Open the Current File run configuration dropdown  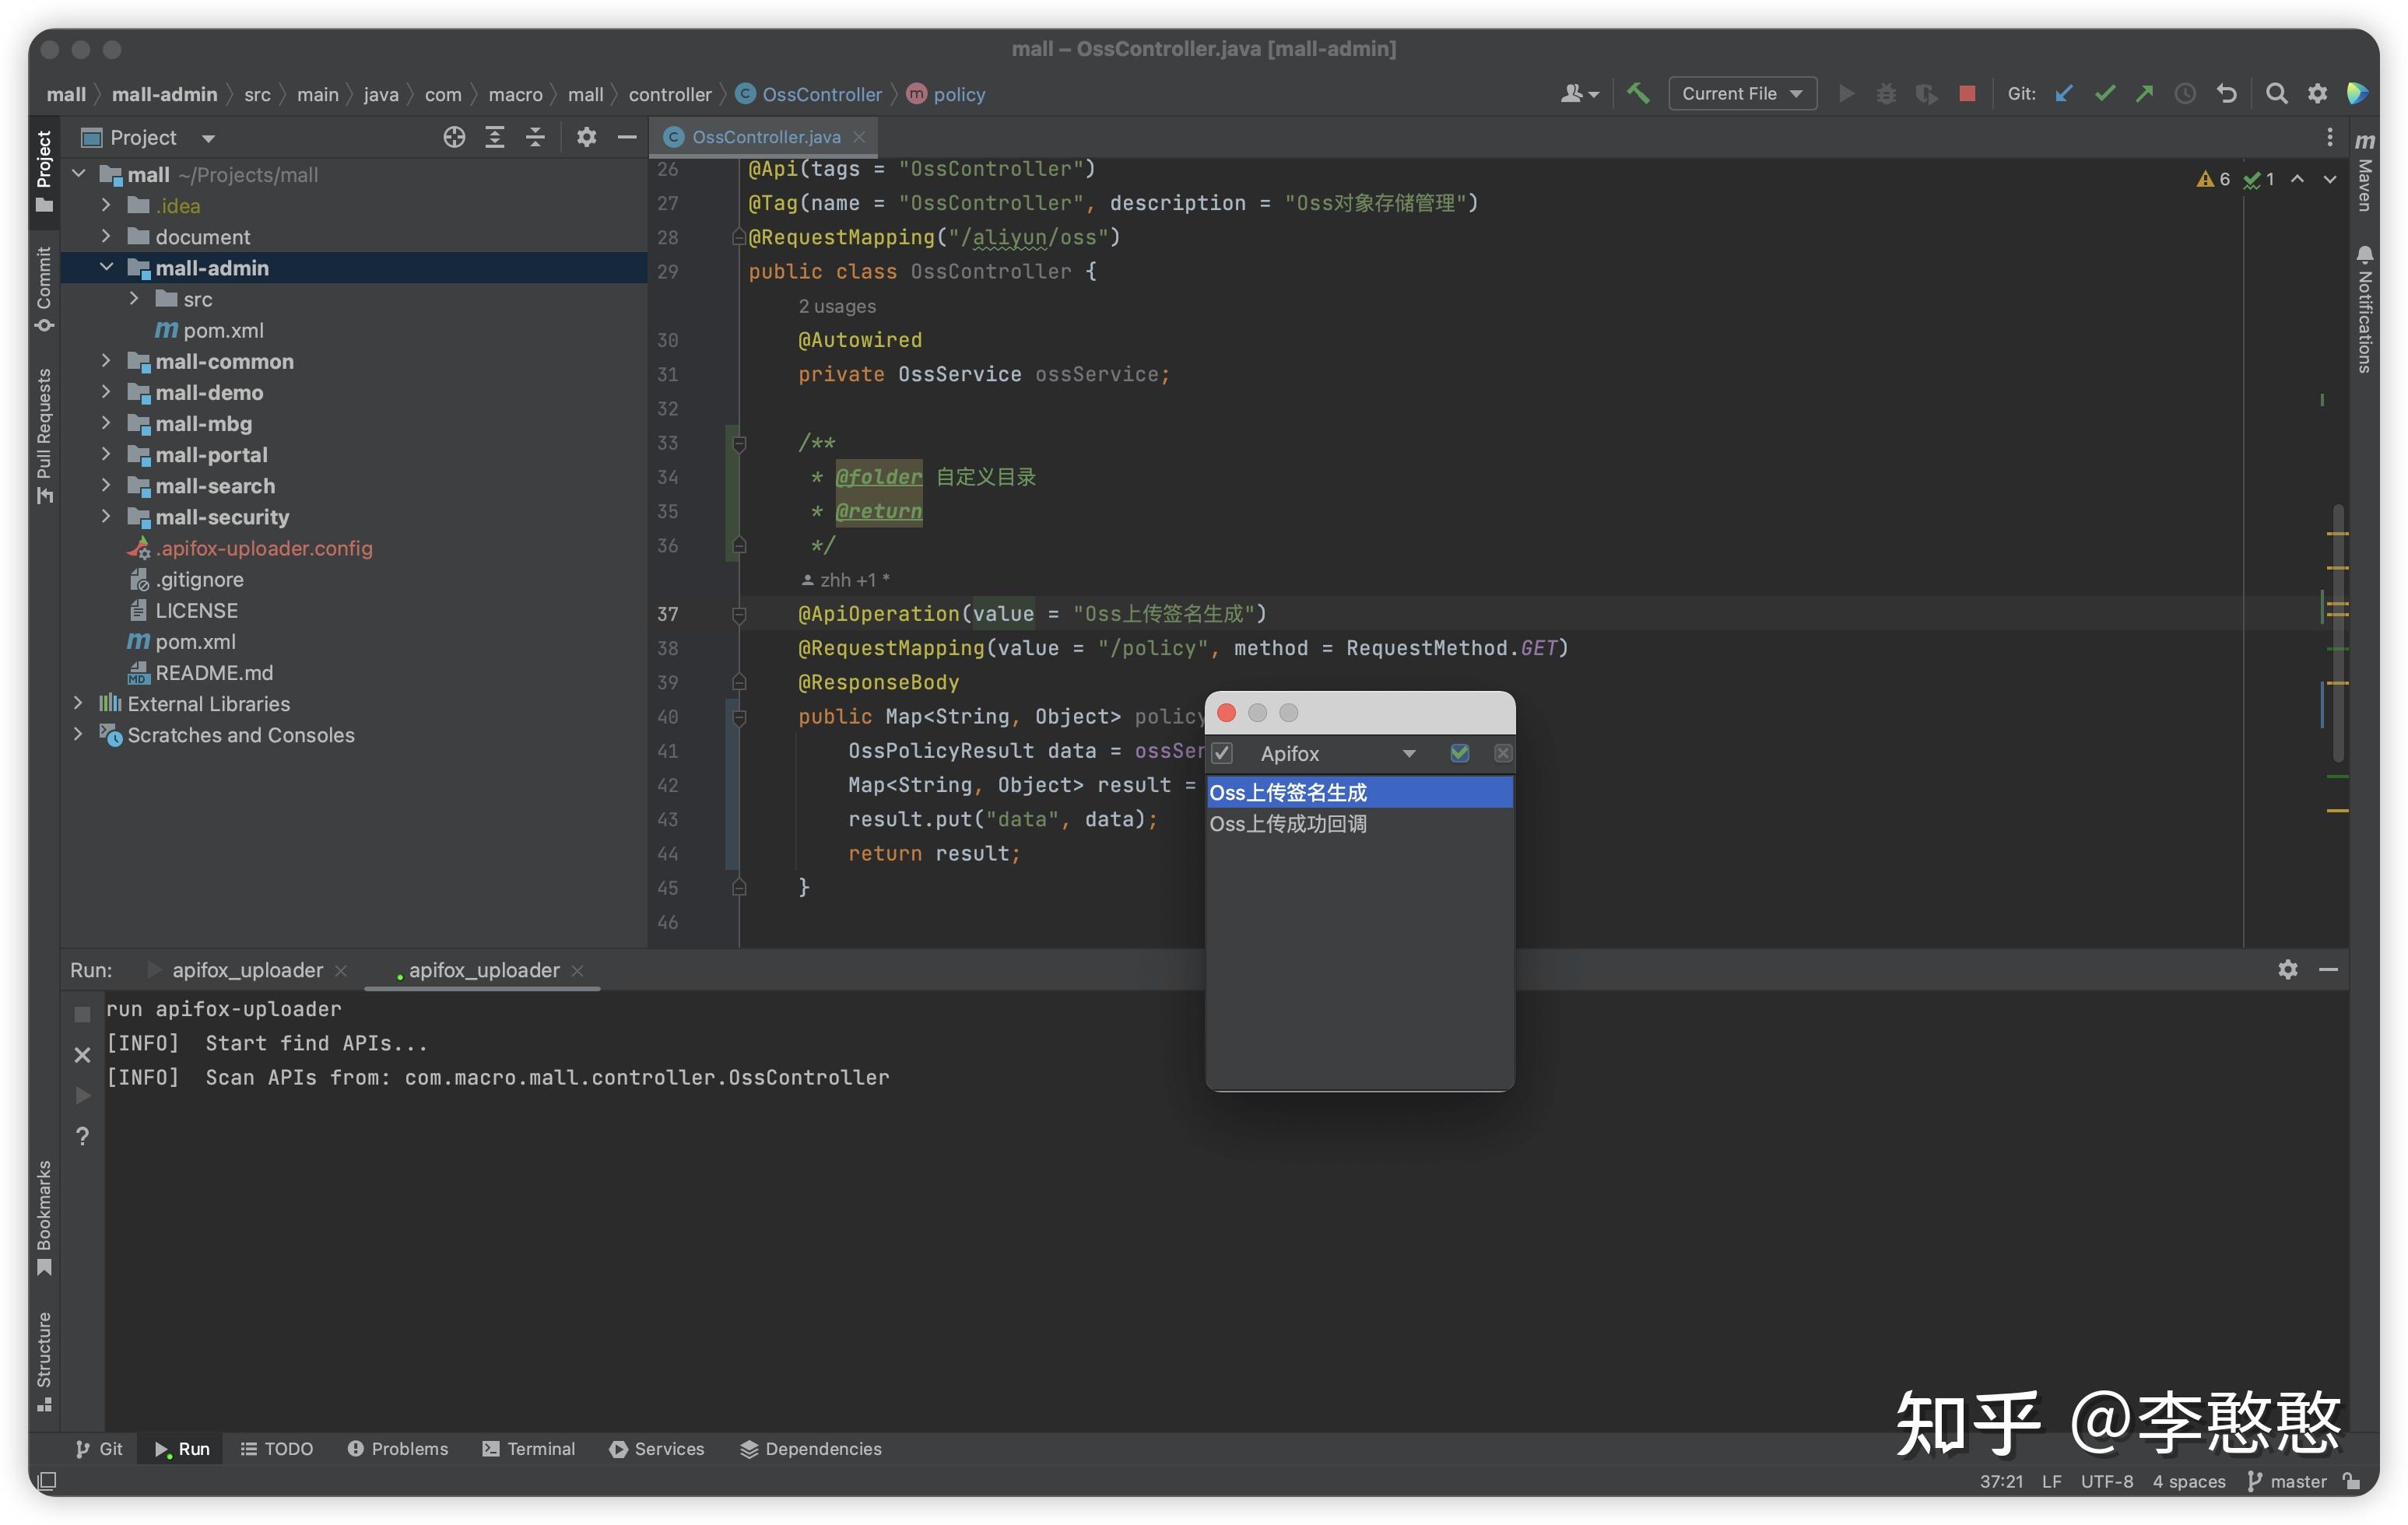coord(1742,93)
